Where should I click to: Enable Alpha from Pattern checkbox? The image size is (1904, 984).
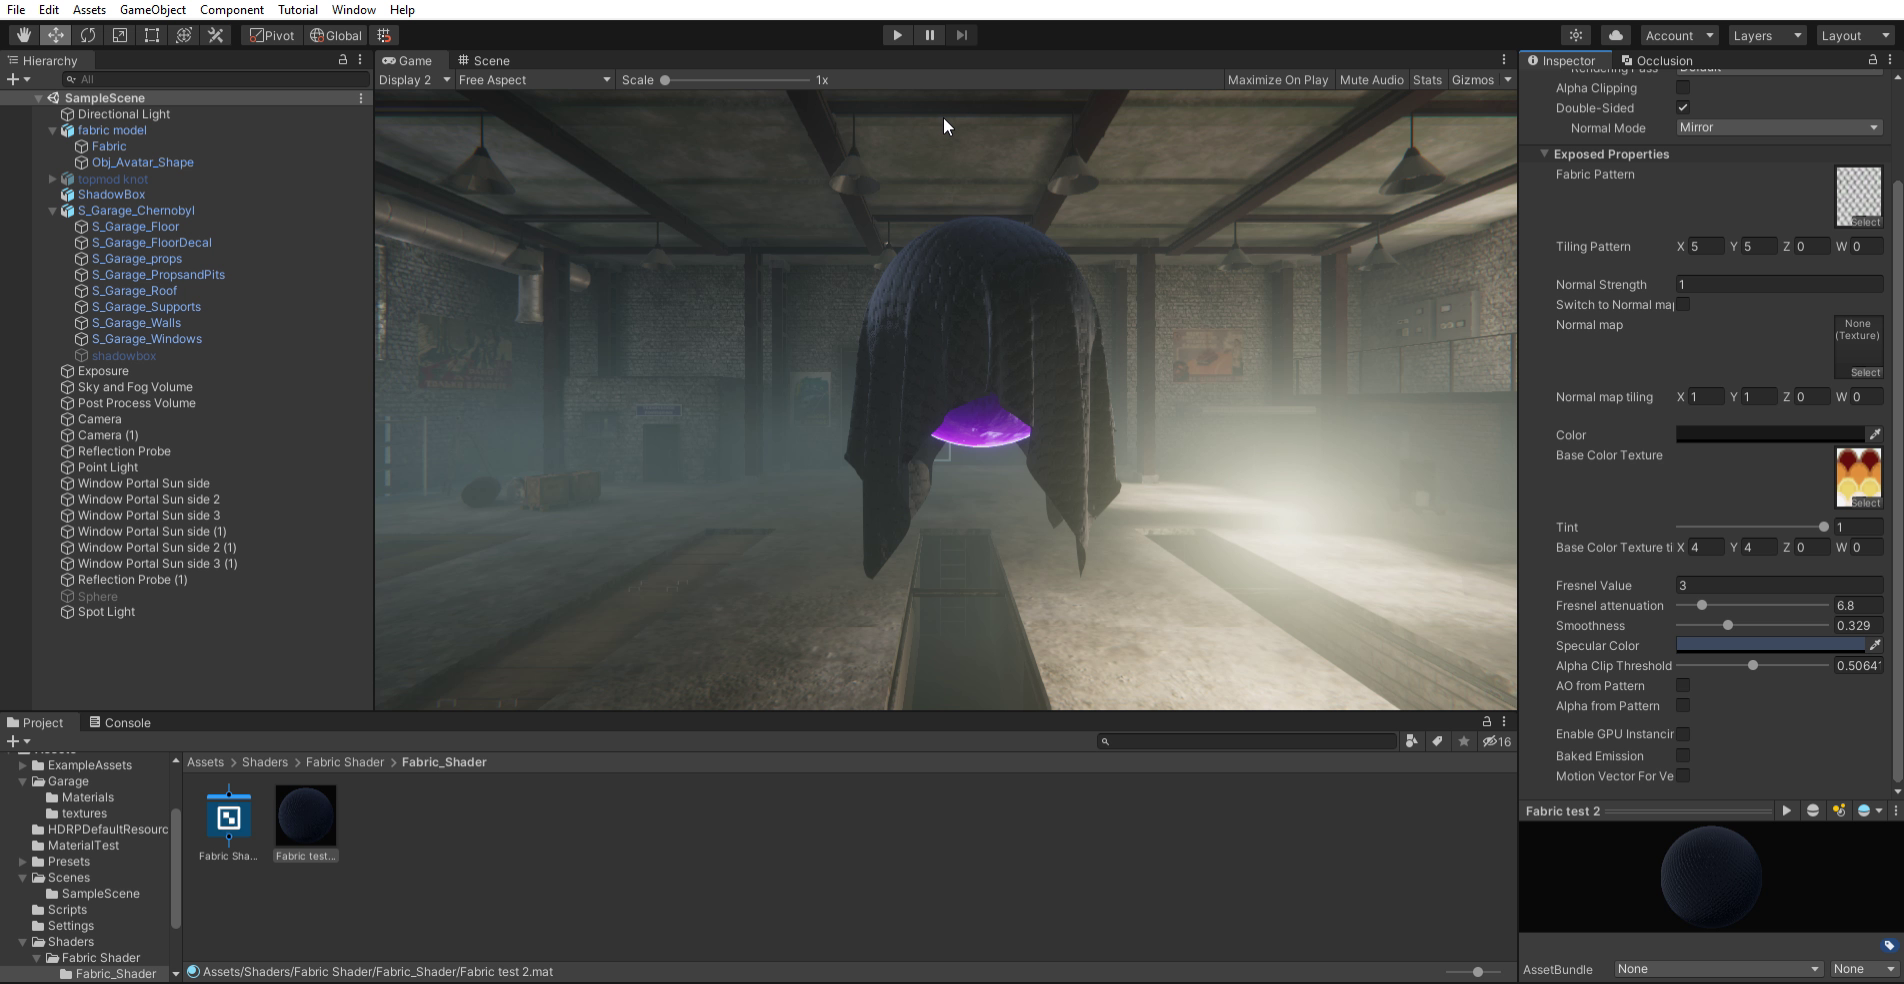[x=1683, y=705]
